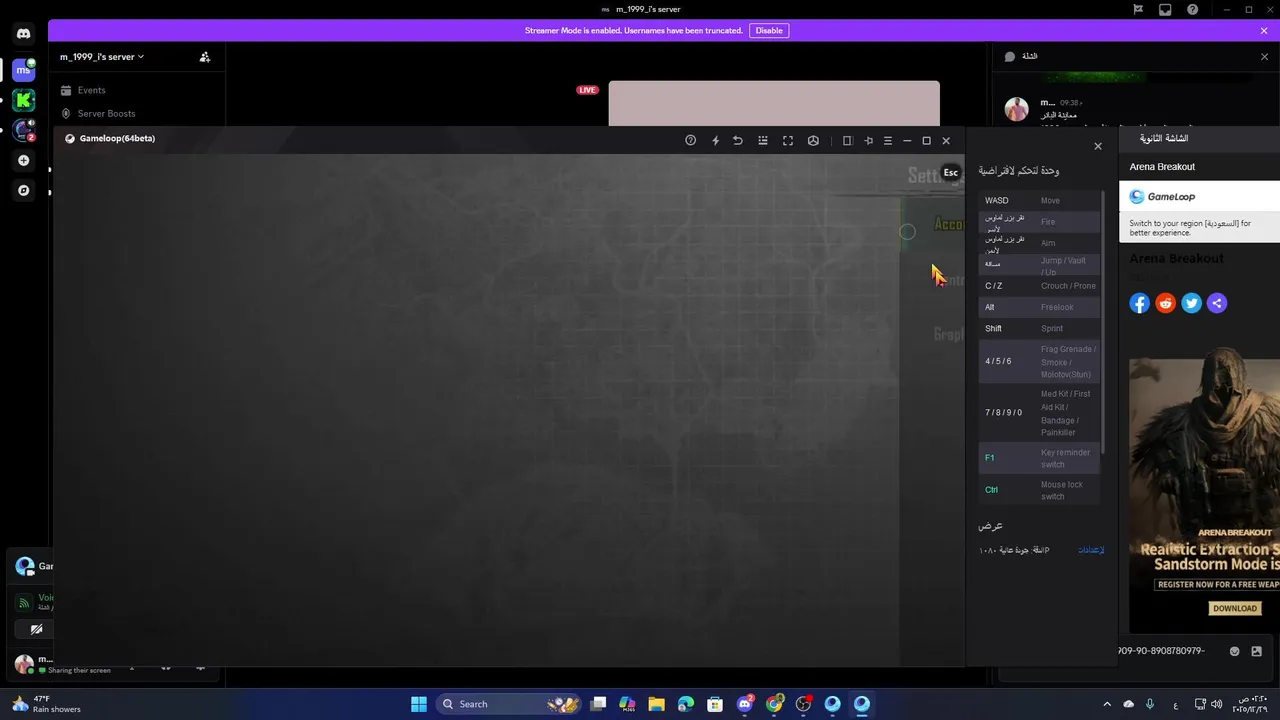1280x720 pixels.
Task: Select the Ctrl Mouse lock switch row
Action: click(x=1039, y=490)
